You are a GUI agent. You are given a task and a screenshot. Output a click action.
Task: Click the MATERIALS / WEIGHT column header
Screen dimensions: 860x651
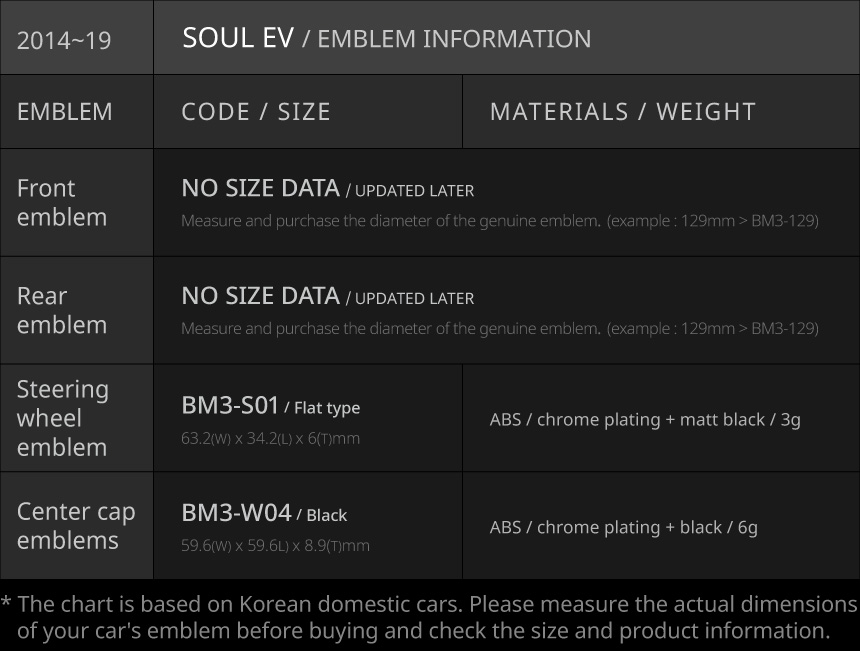[622, 112]
